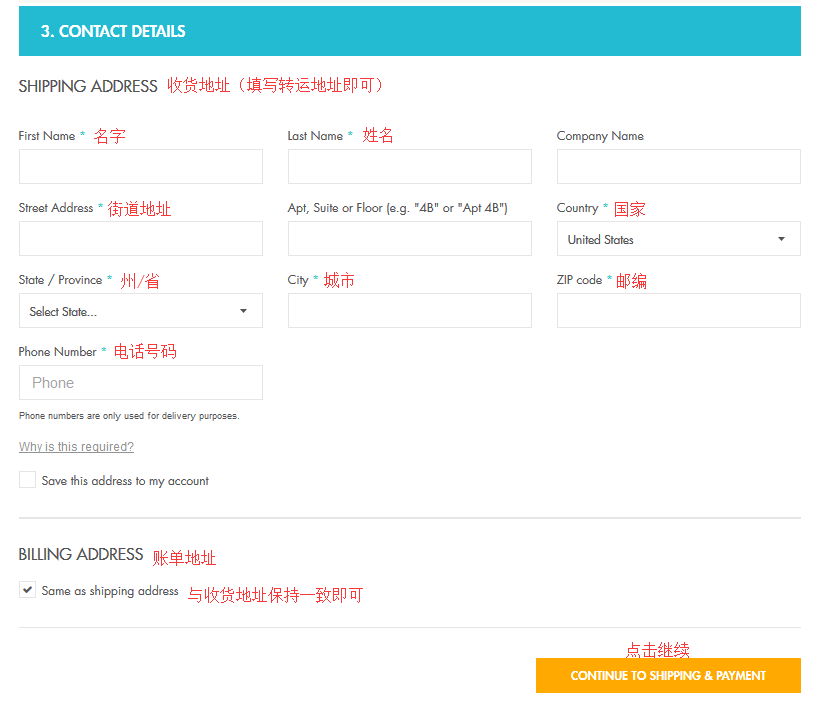Click the "Save this address to my account" label
This screenshot has width=818, height=711.
pyautogui.click(x=125, y=481)
